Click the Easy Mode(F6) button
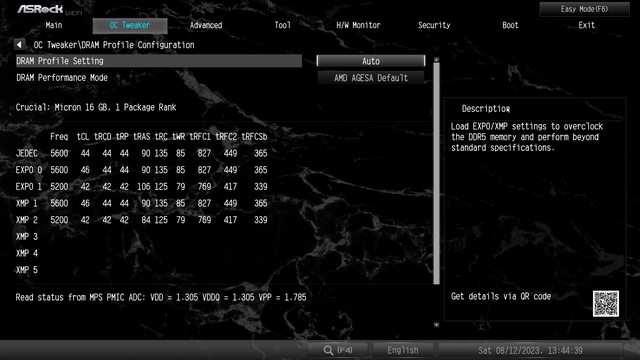The height and width of the screenshot is (360, 640). coord(584,9)
